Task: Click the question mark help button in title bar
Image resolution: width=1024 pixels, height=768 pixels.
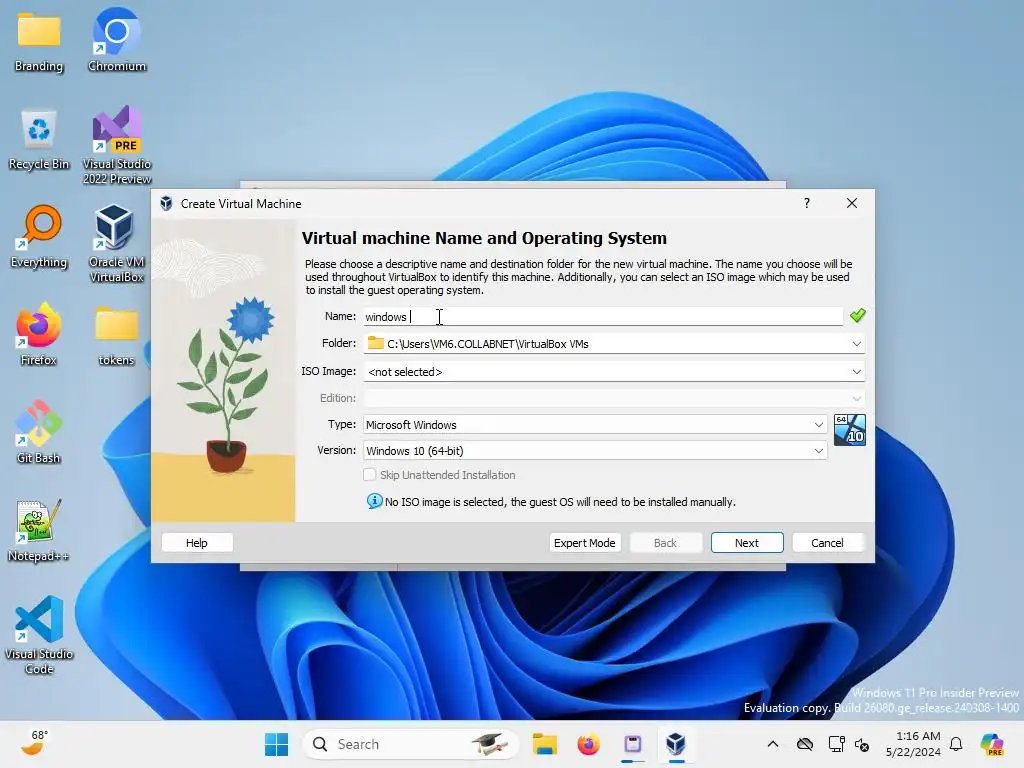Action: coord(807,203)
